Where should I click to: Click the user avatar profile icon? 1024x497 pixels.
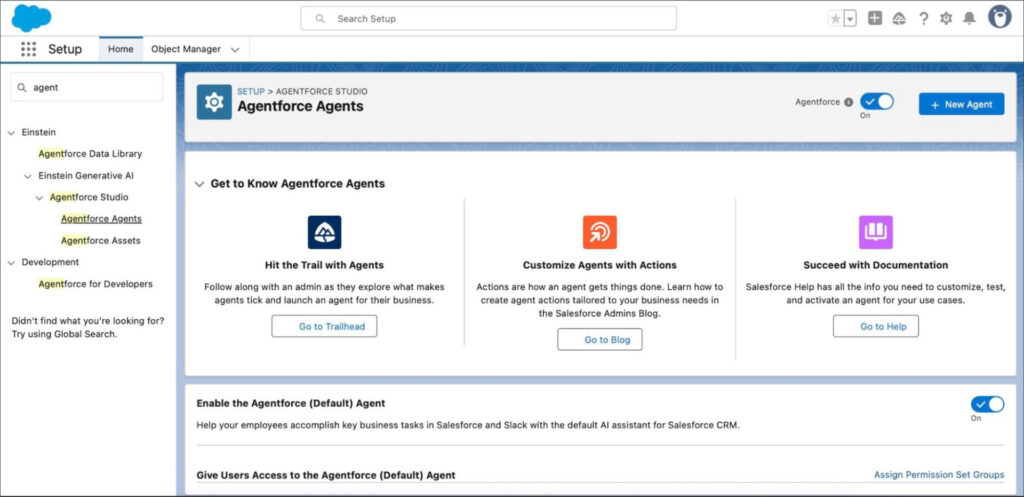pyautogui.click(x=999, y=17)
